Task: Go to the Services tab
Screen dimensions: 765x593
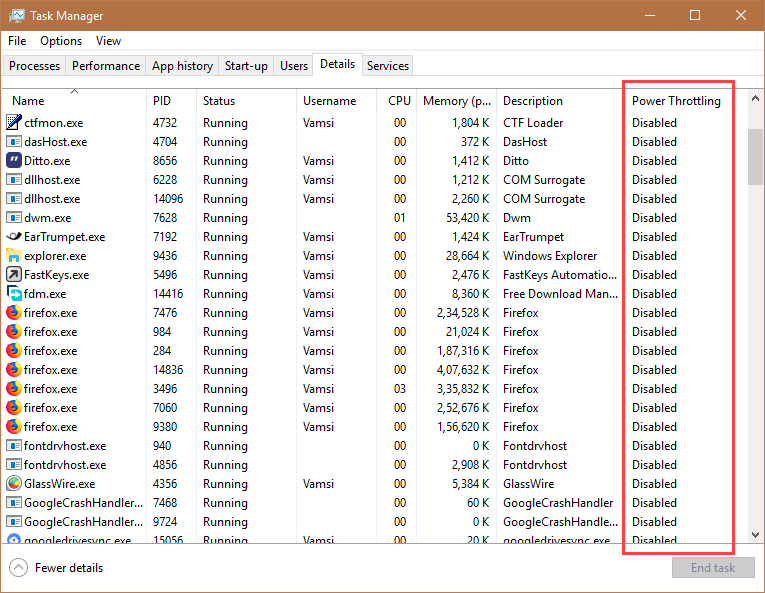Action: (387, 66)
